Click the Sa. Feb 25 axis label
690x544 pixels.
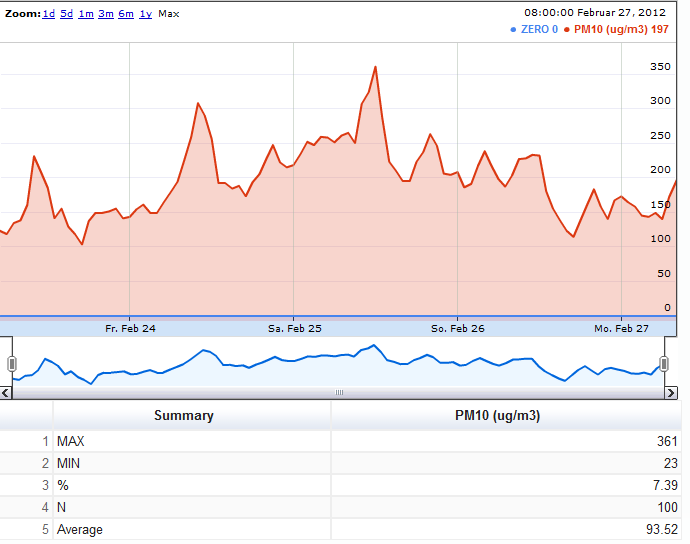tap(294, 329)
